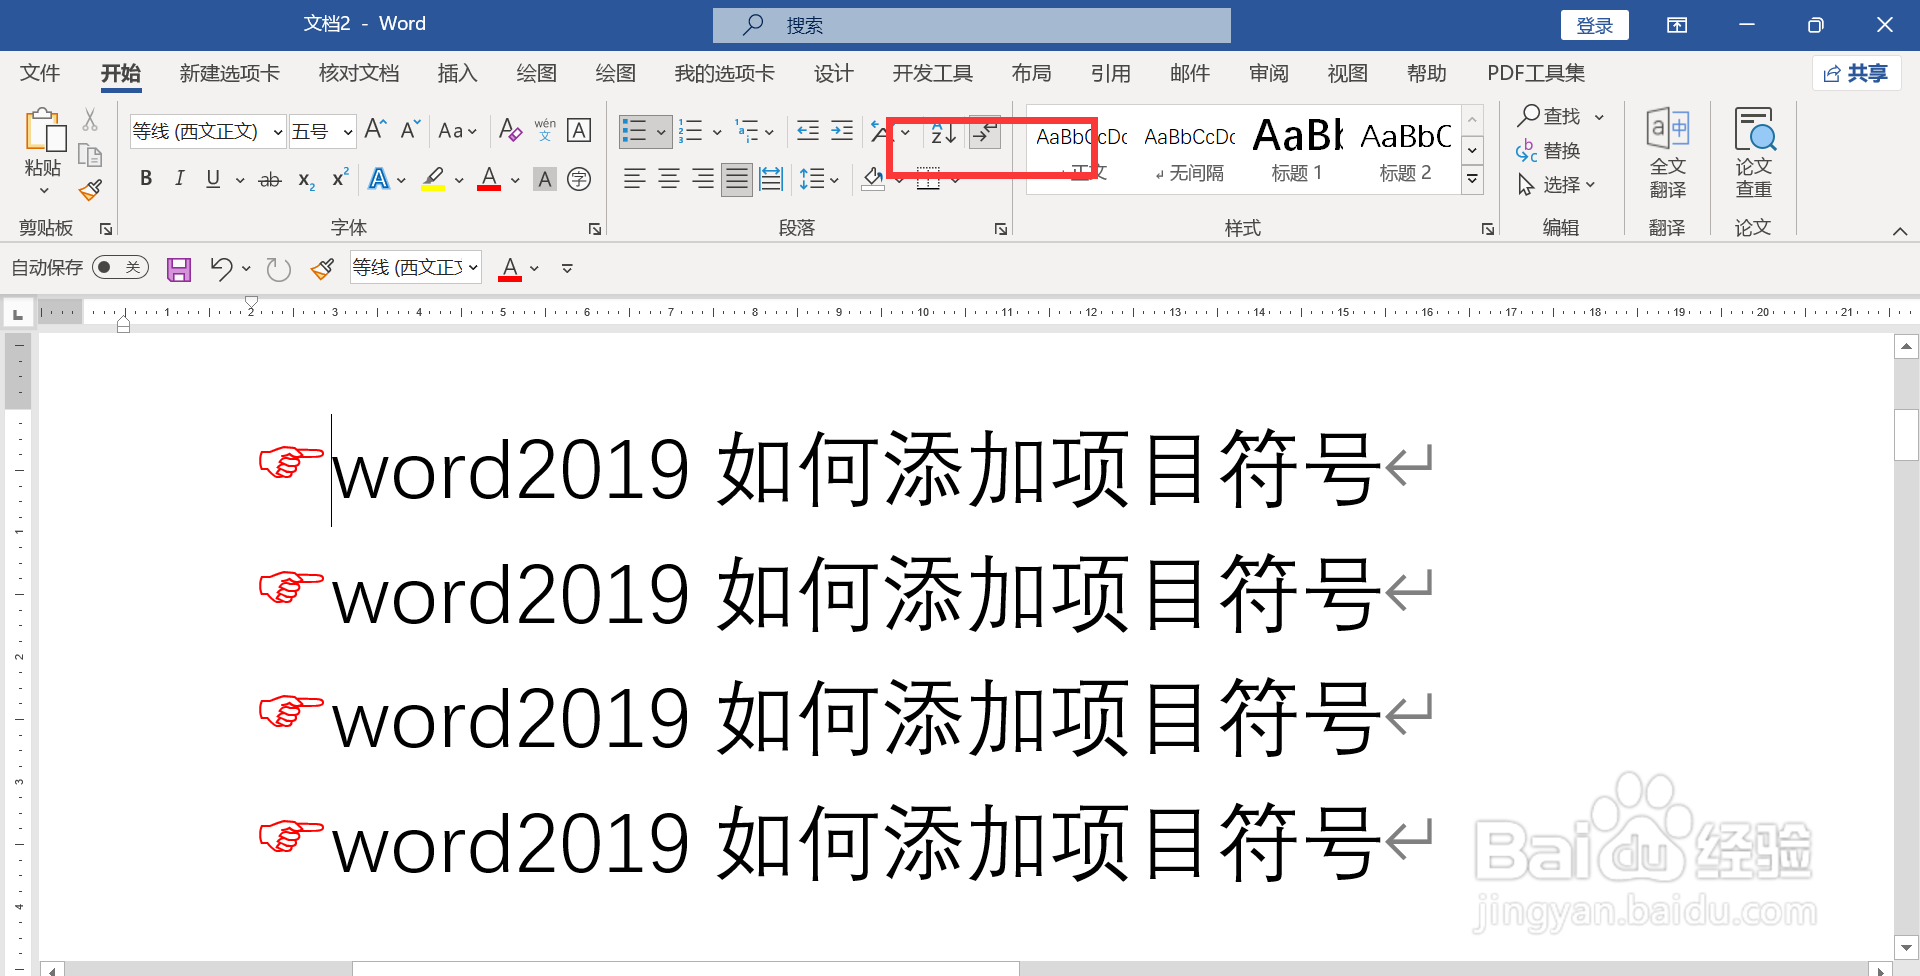Viewport: 1920px width, 976px height.
Task: Open the File menu tab
Action: pyautogui.click(x=40, y=73)
